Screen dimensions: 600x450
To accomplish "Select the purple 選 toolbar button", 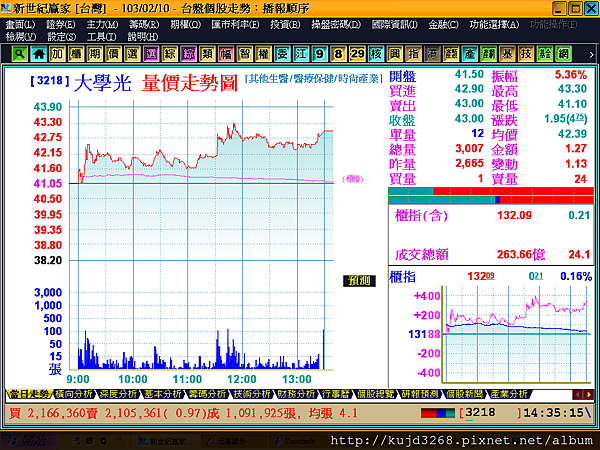I will (x=151, y=54).
